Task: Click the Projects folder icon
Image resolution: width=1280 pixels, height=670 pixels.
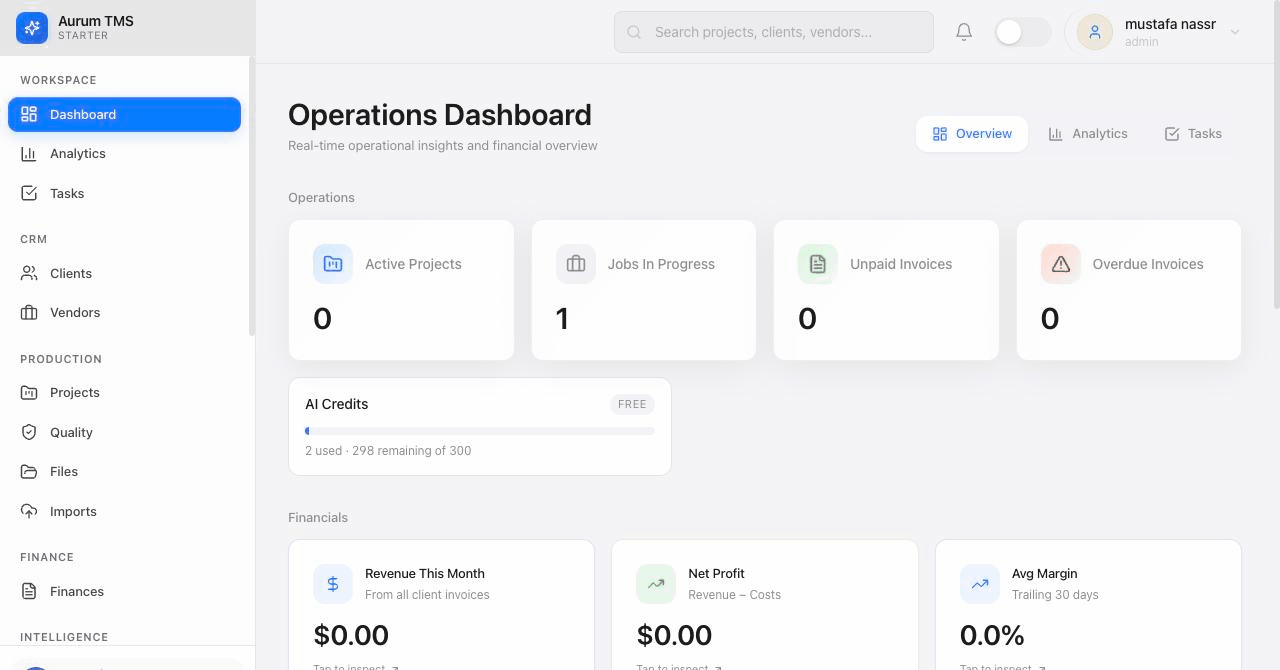Action: pyautogui.click(x=29, y=392)
